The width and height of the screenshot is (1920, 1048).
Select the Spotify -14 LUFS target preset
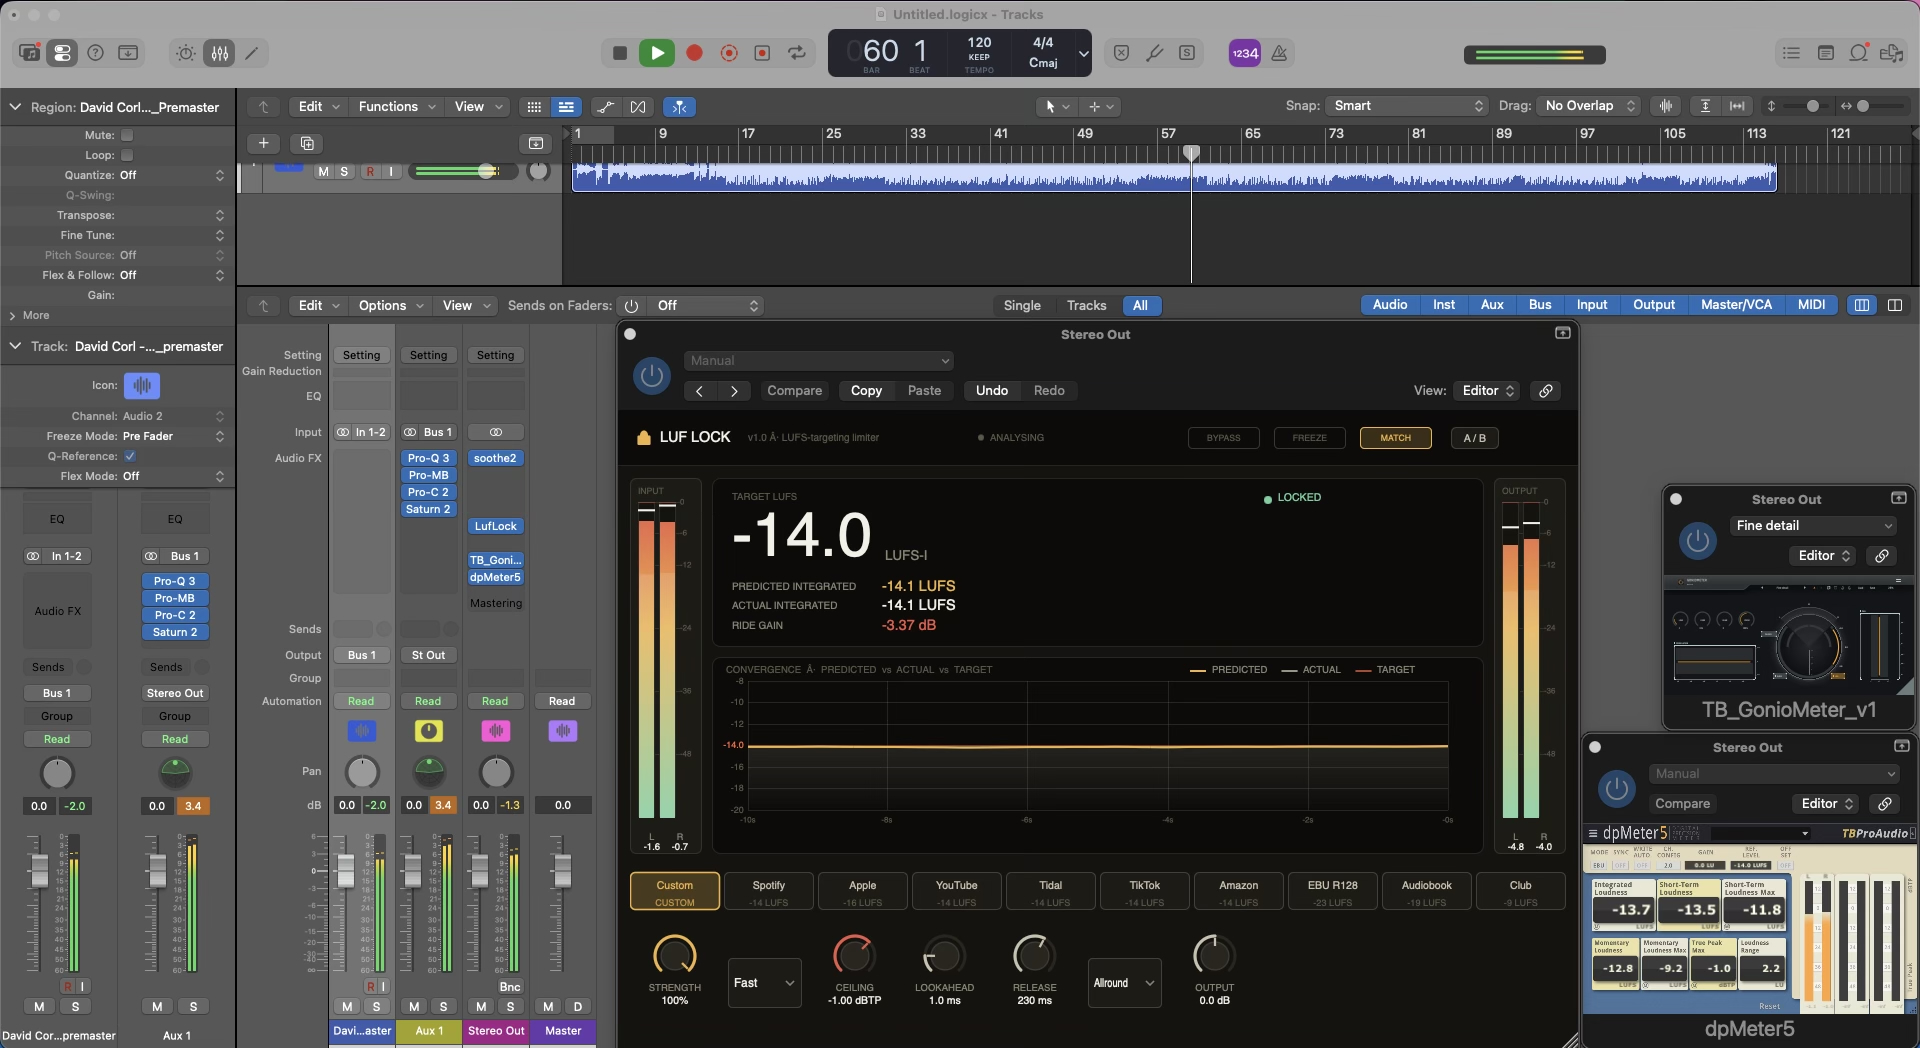[x=768, y=892]
